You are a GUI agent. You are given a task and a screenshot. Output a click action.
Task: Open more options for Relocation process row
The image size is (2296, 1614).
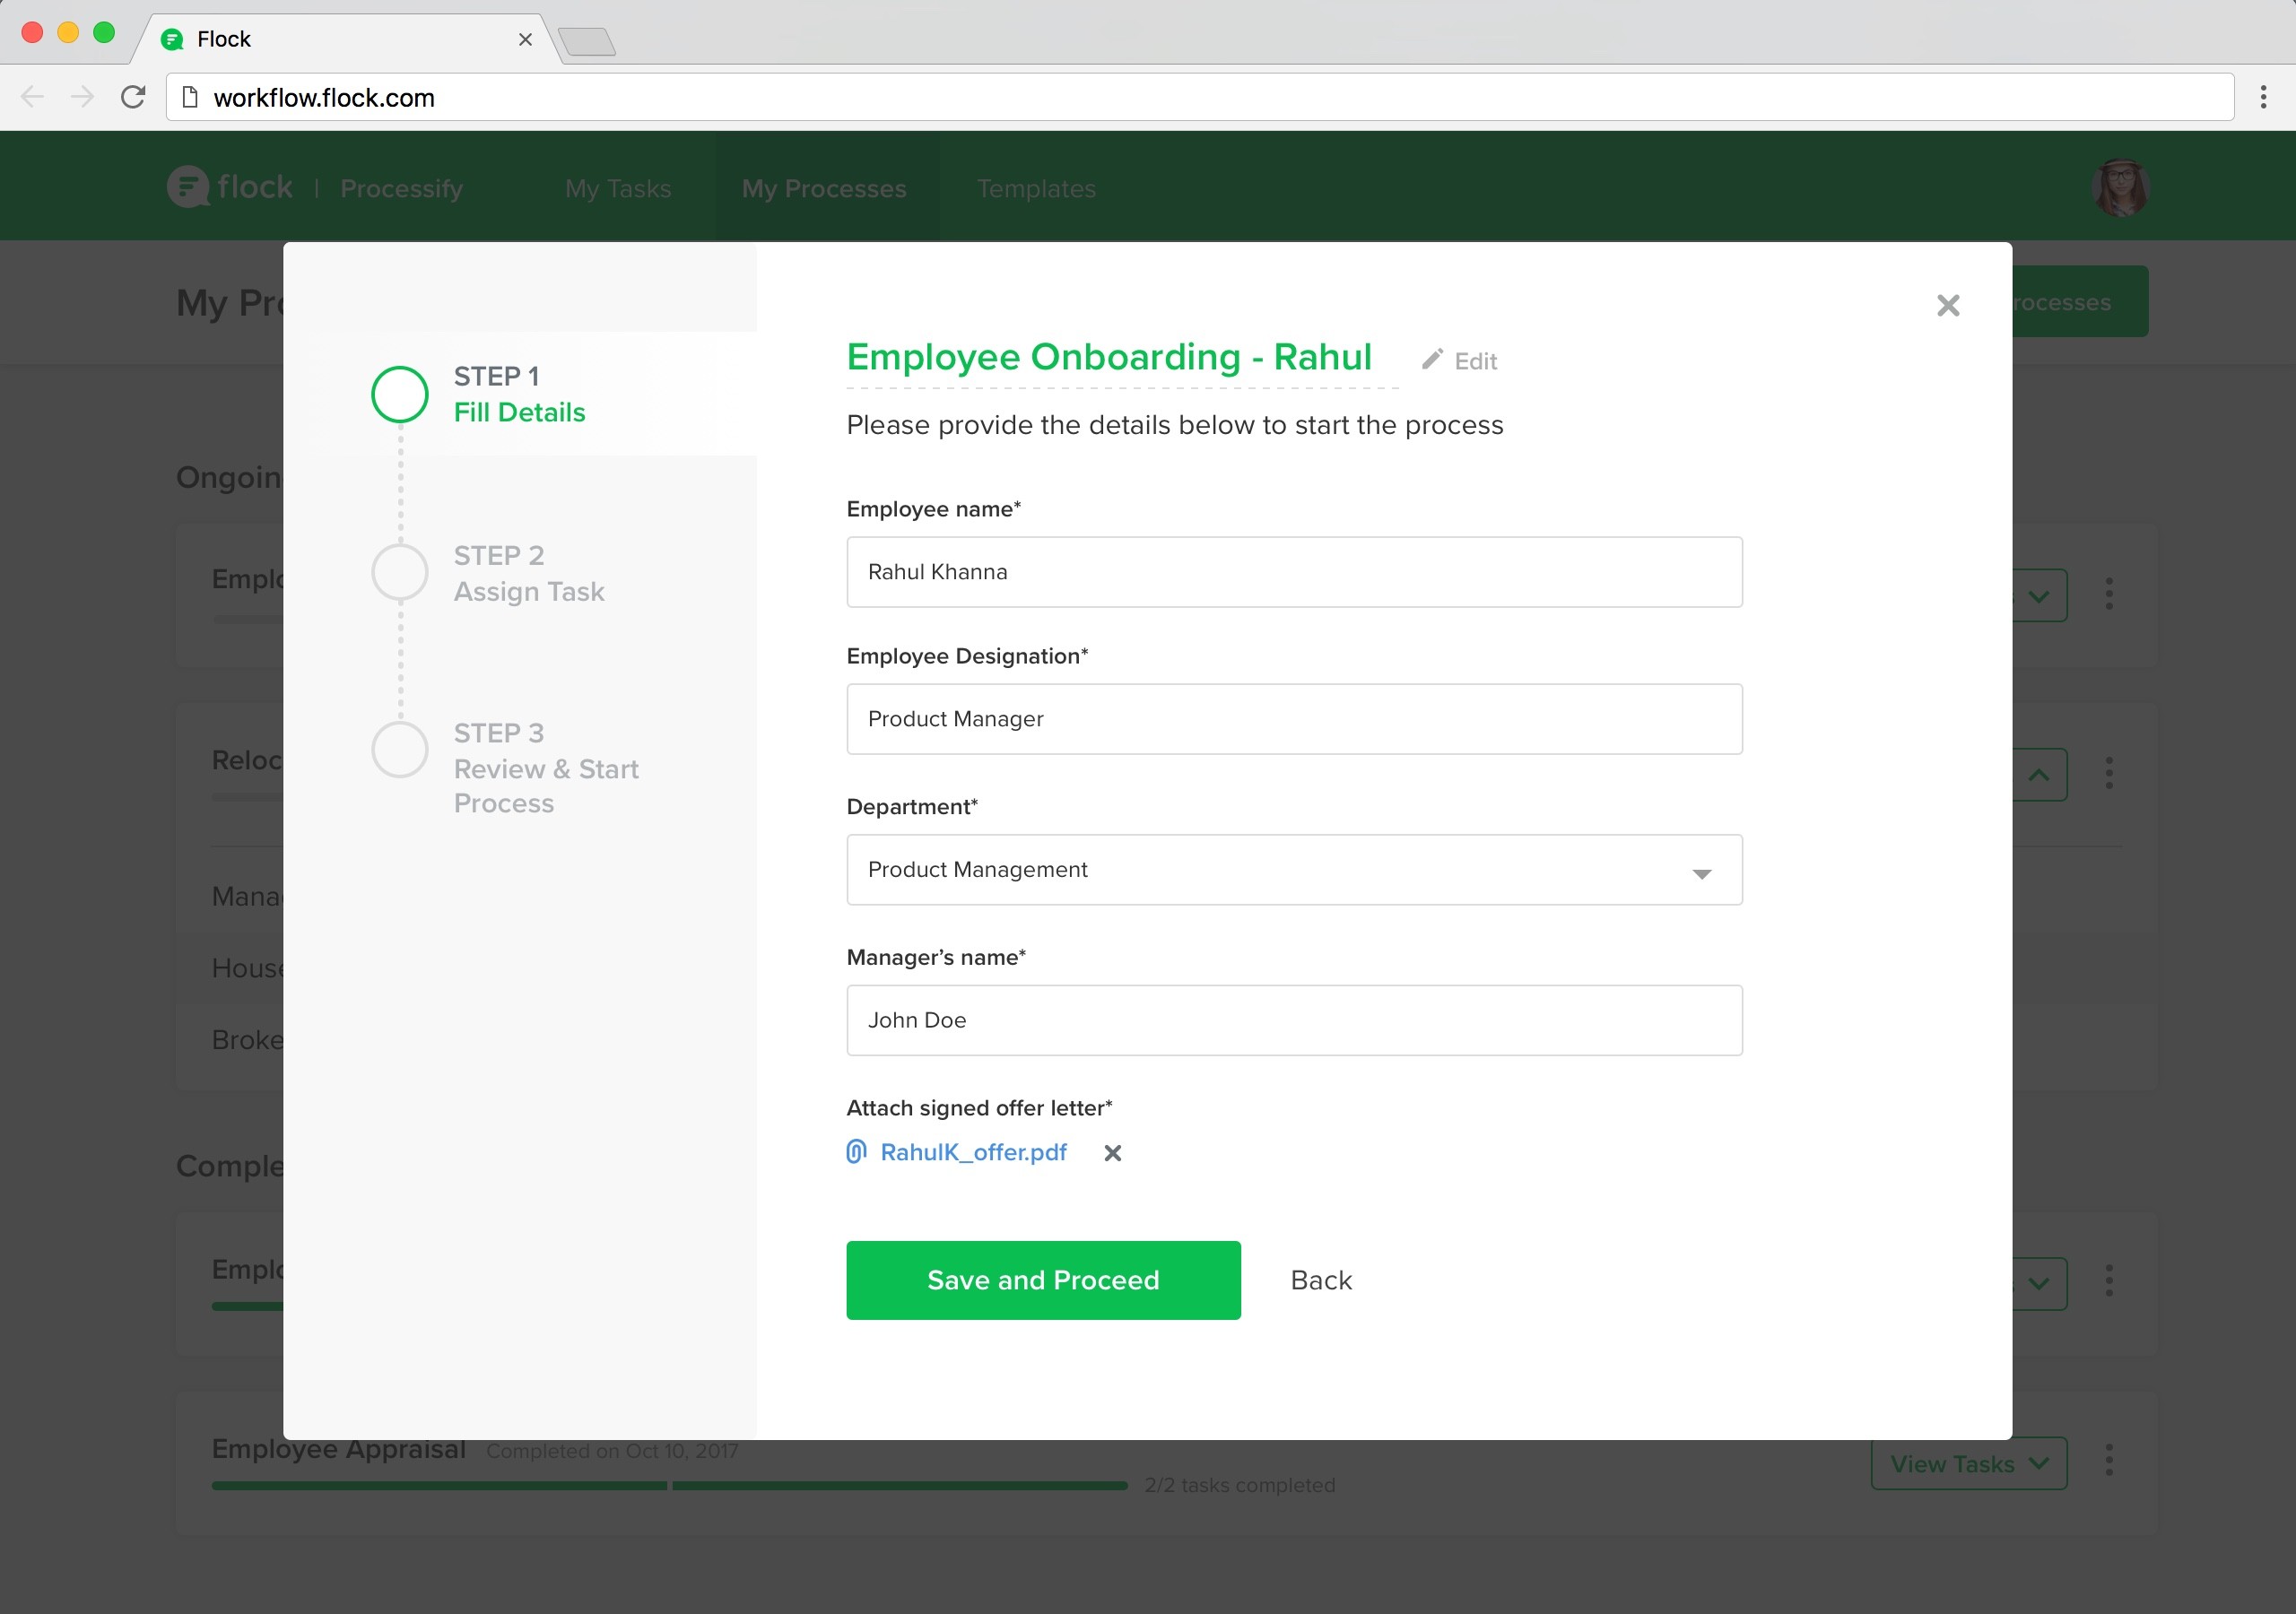[x=2109, y=773]
